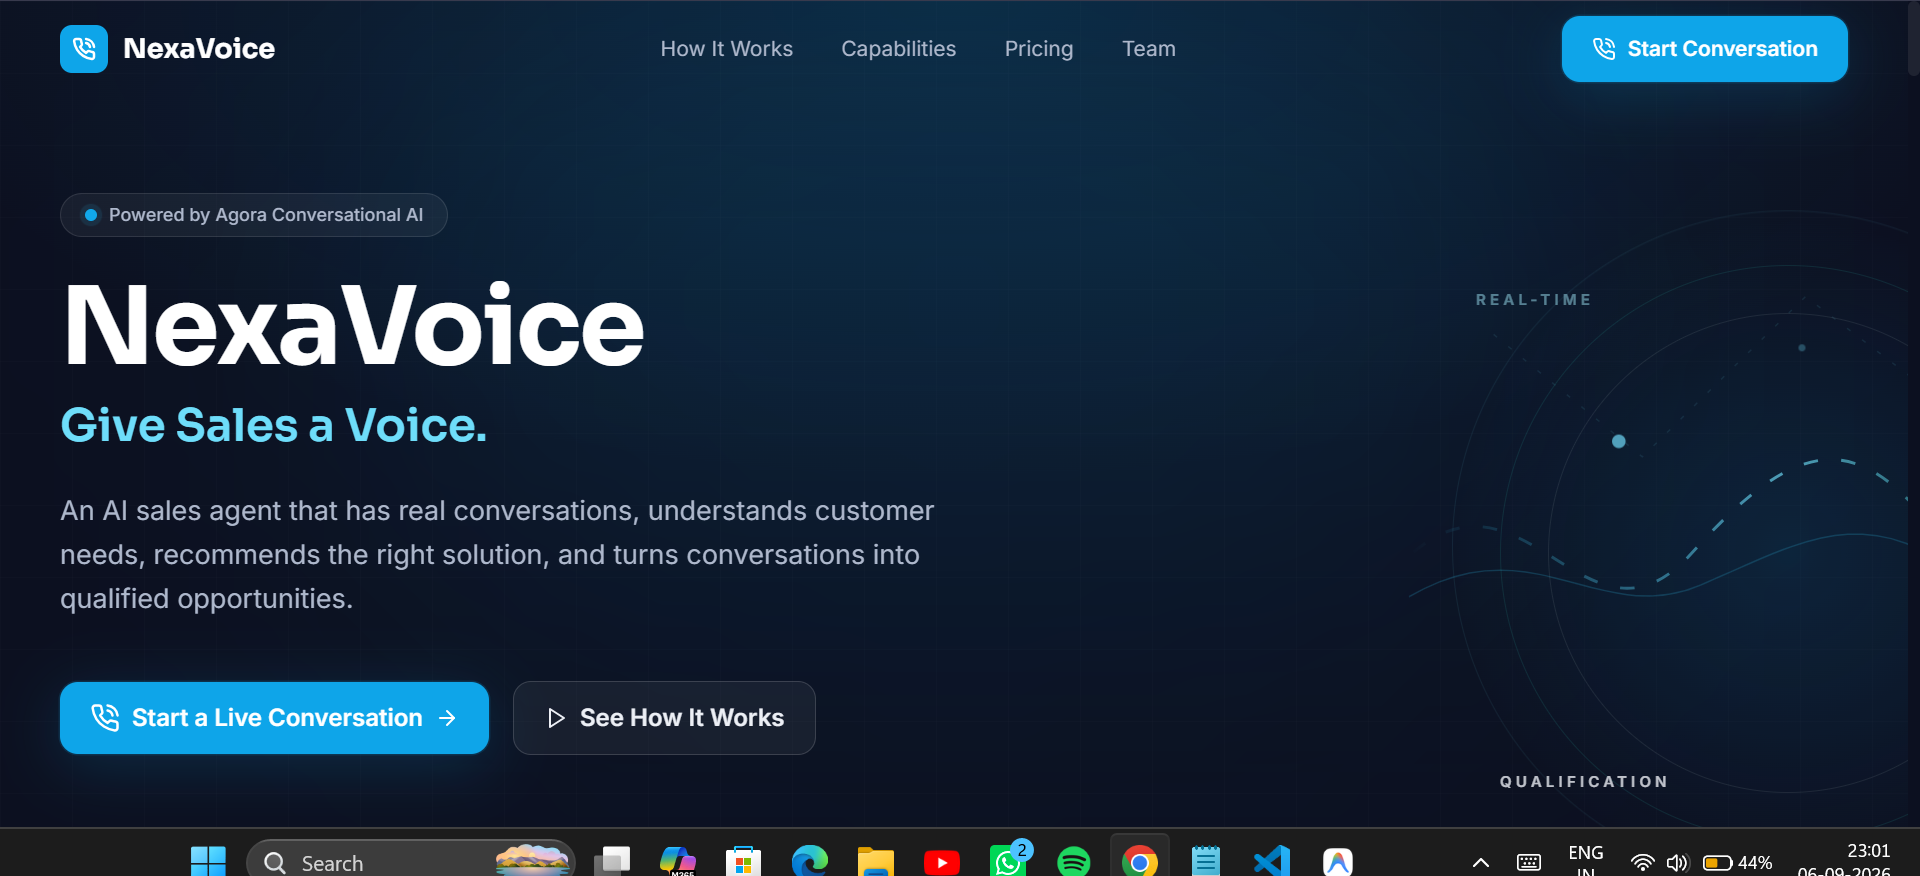
Task: Open the Windows Start menu
Action: 208,862
